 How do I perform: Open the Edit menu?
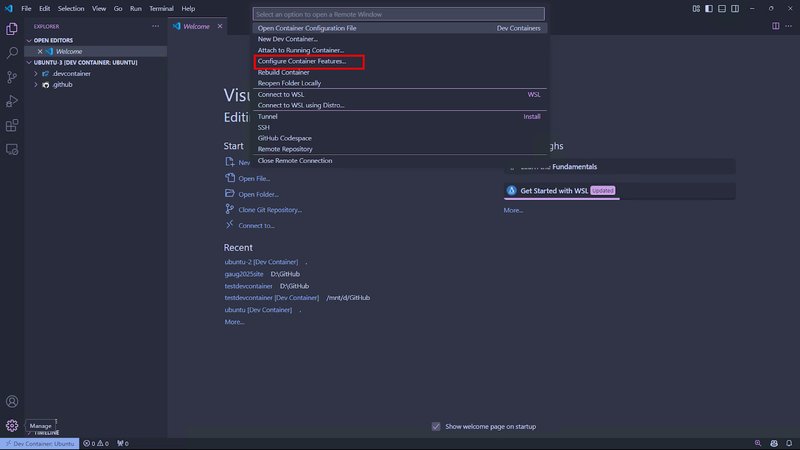(44, 9)
